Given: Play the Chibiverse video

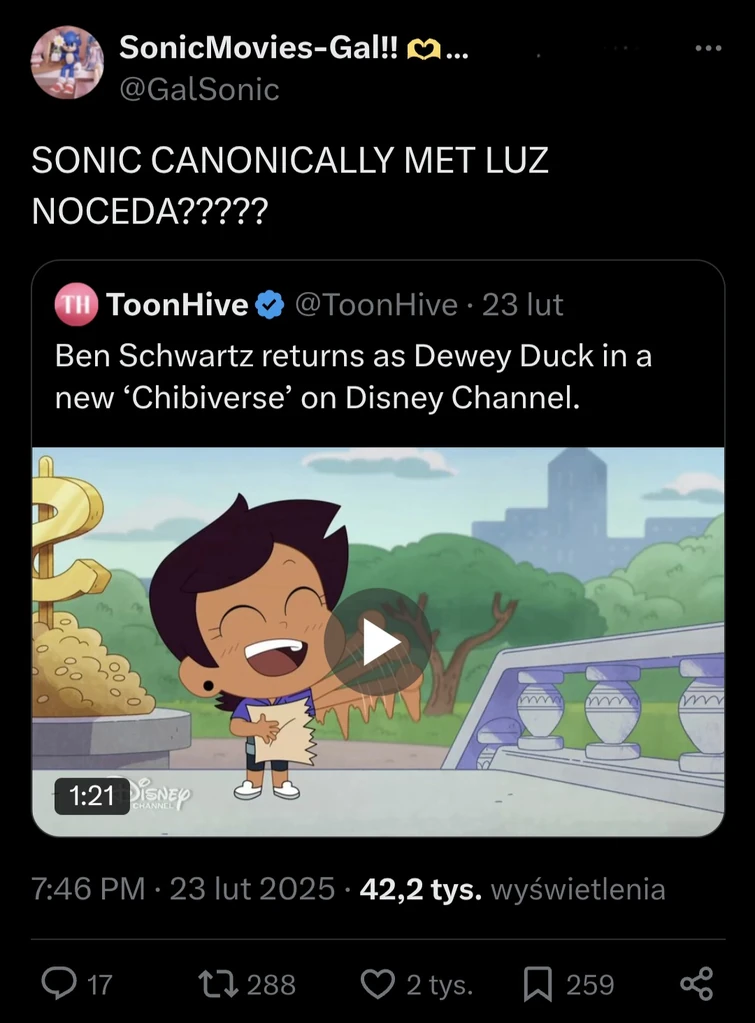Looking at the screenshot, I should [x=377, y=641].
